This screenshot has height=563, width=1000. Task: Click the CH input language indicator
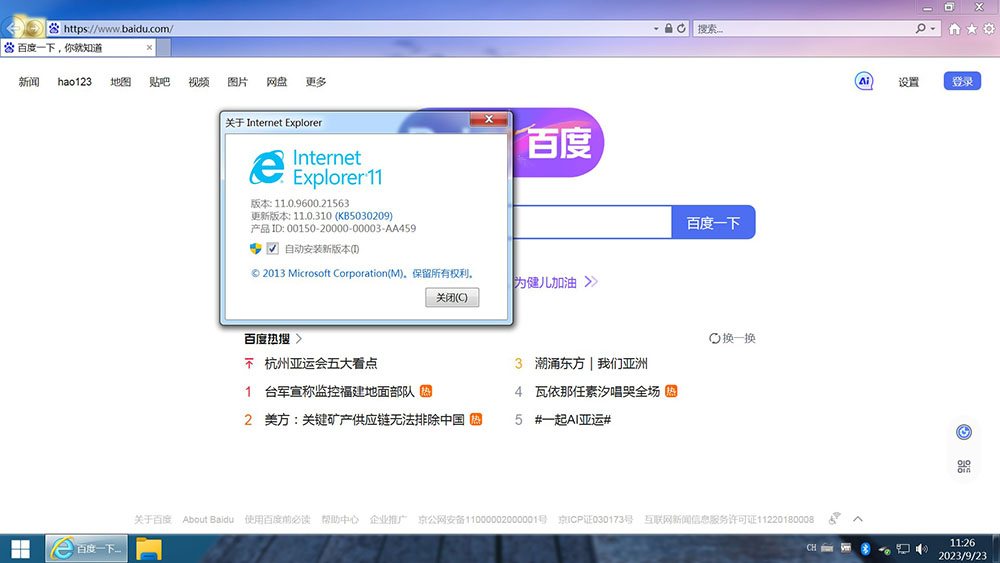[811, 548]
